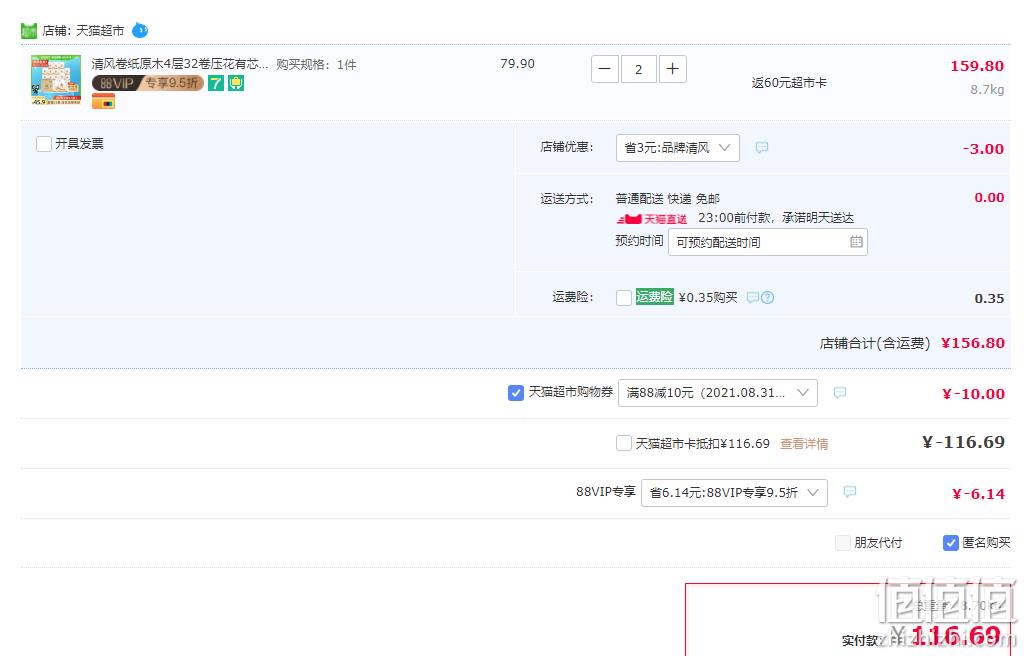Click the 天猫直送 logo
Screen dimensions: 1026x656
click(652, 218)
